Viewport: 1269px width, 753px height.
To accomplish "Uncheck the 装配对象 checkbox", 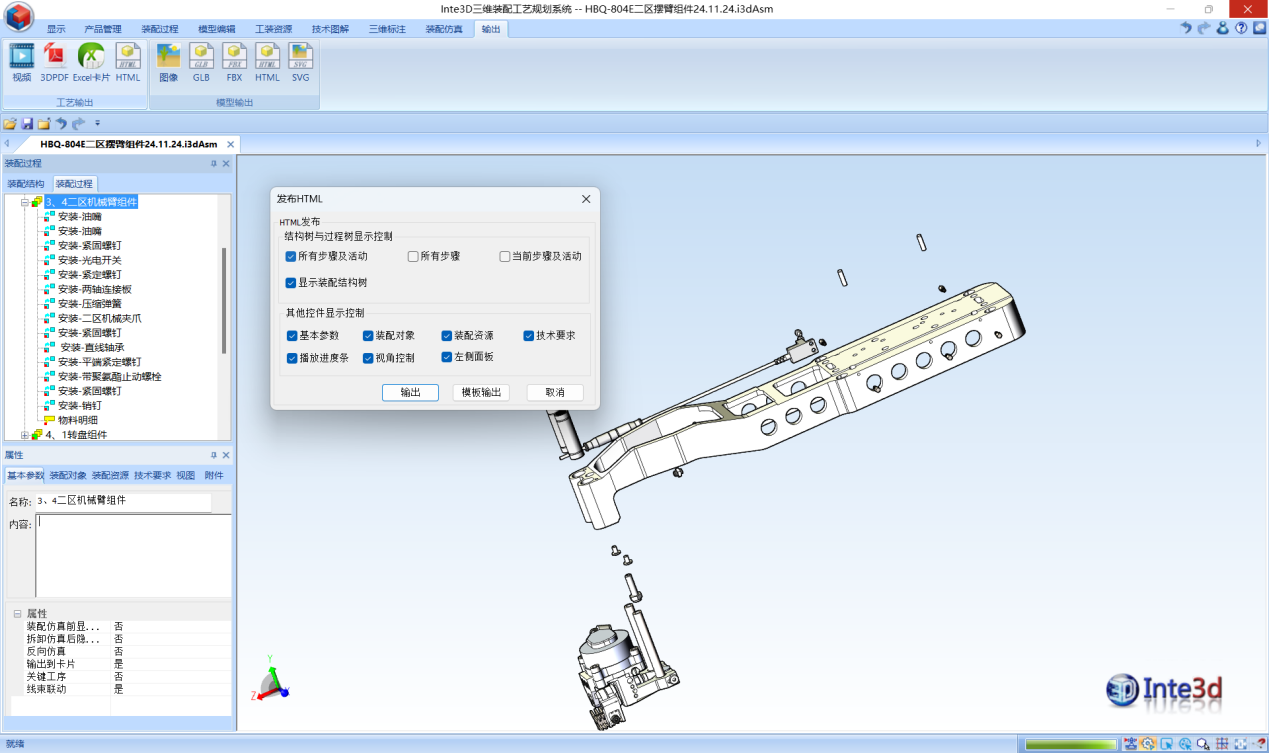I will (368, 336).
